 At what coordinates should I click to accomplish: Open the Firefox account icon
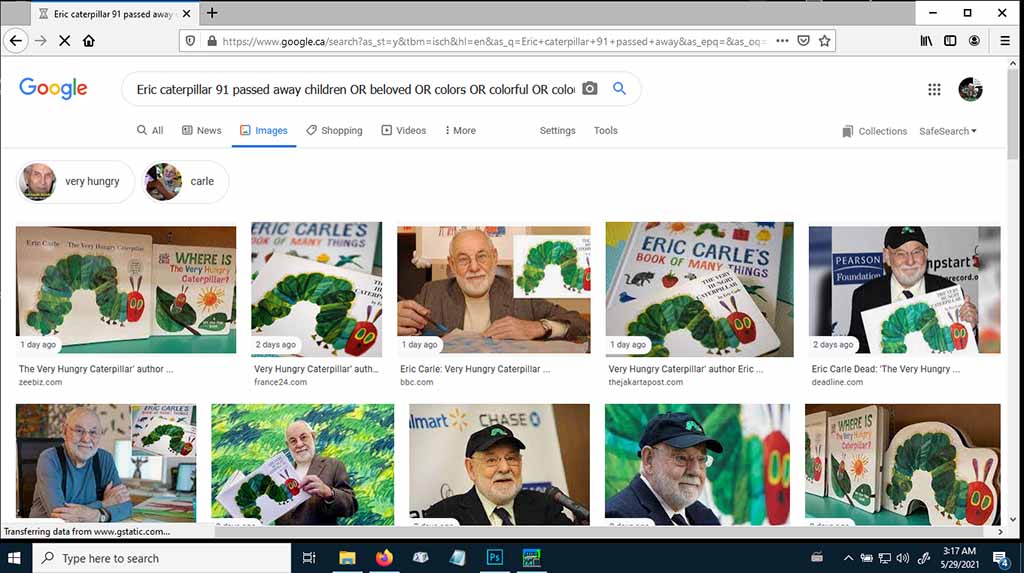[x=974, y=41]
